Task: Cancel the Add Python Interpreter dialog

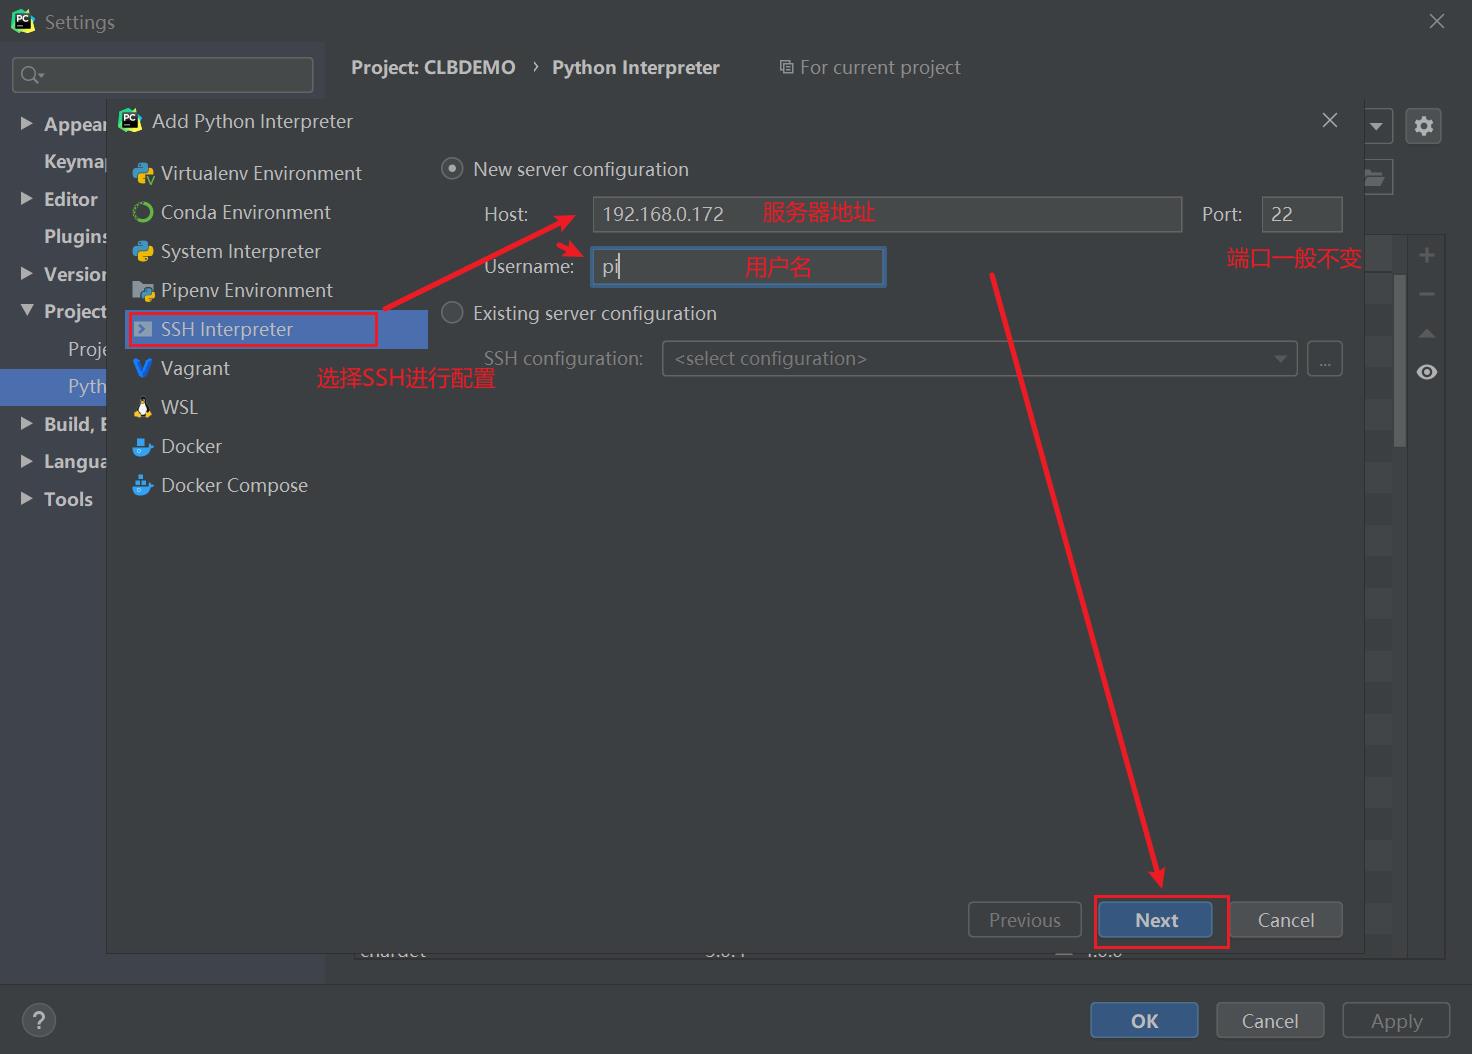Action: 1286,920
